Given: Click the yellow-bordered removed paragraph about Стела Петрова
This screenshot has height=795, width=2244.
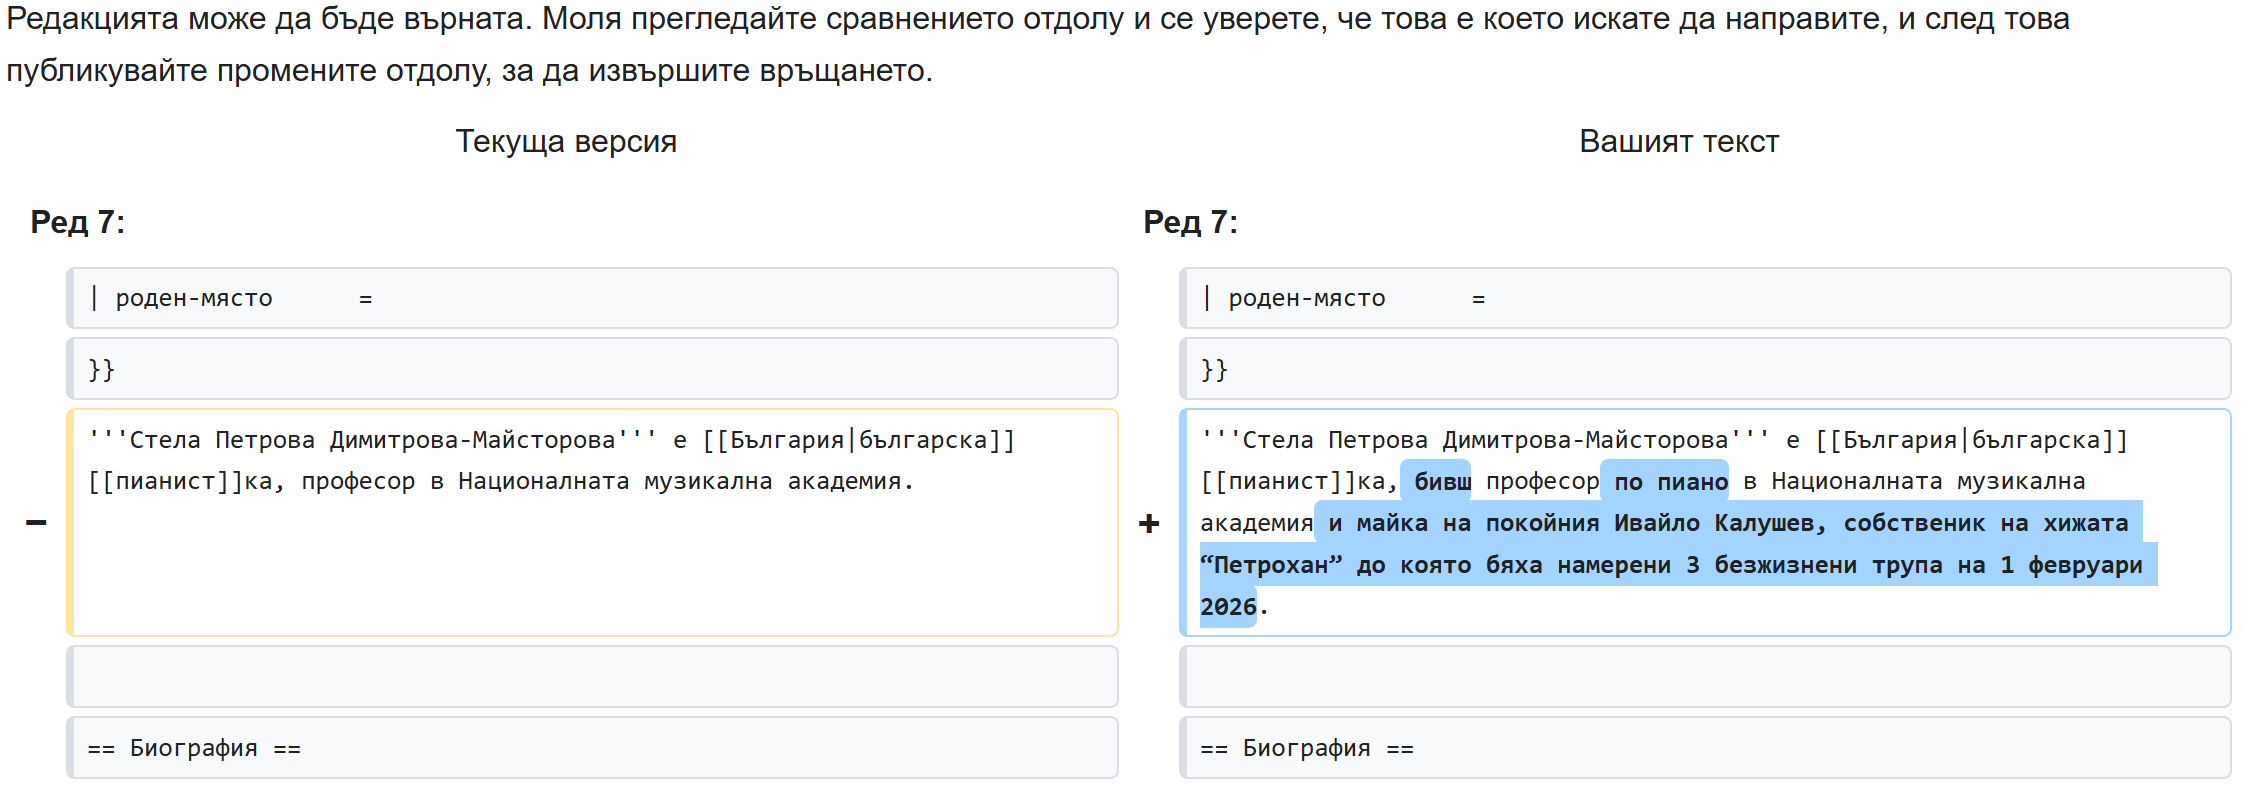Looking at the screenshot, I should pyautogui.click(x=592, y=522).
